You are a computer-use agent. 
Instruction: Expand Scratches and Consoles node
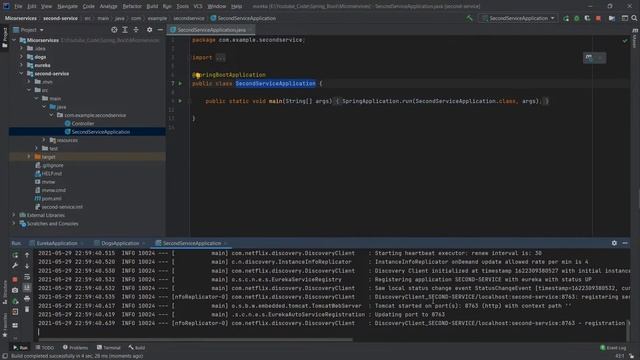tap(14, 224)
